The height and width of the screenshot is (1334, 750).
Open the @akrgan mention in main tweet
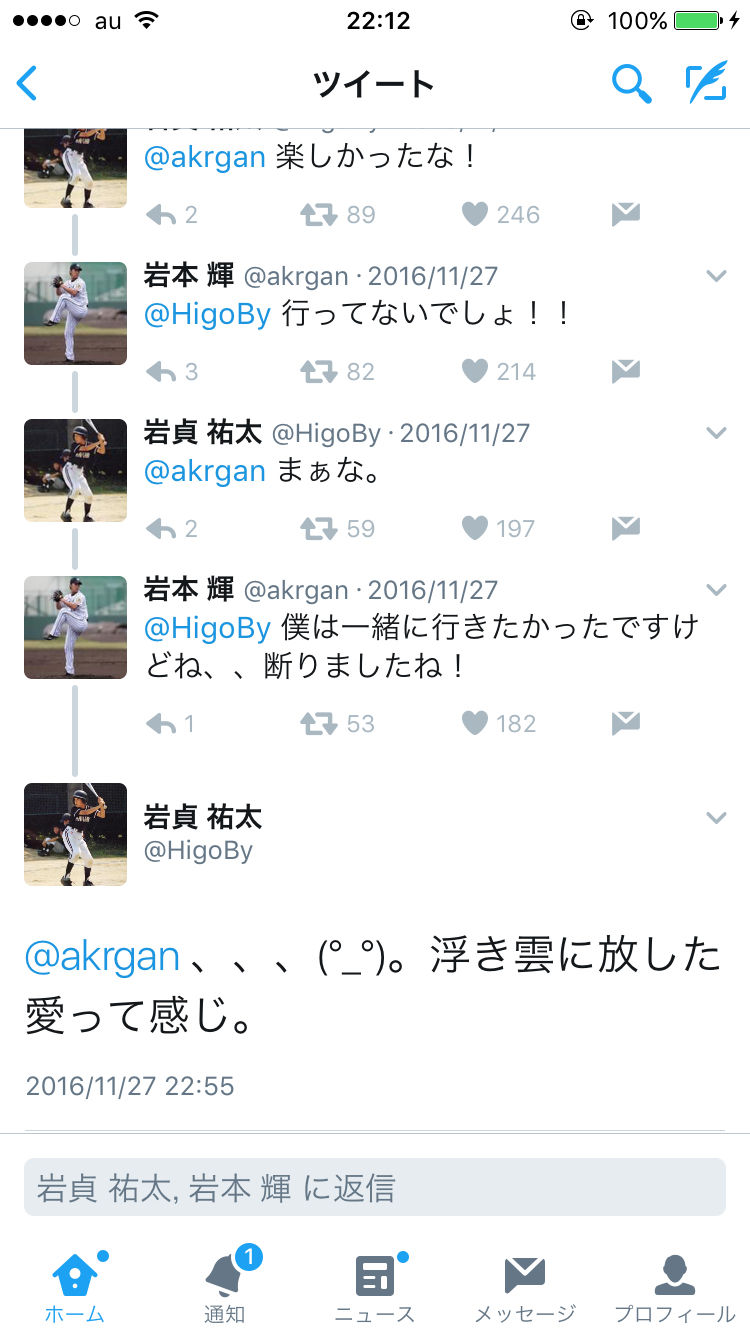102,957
